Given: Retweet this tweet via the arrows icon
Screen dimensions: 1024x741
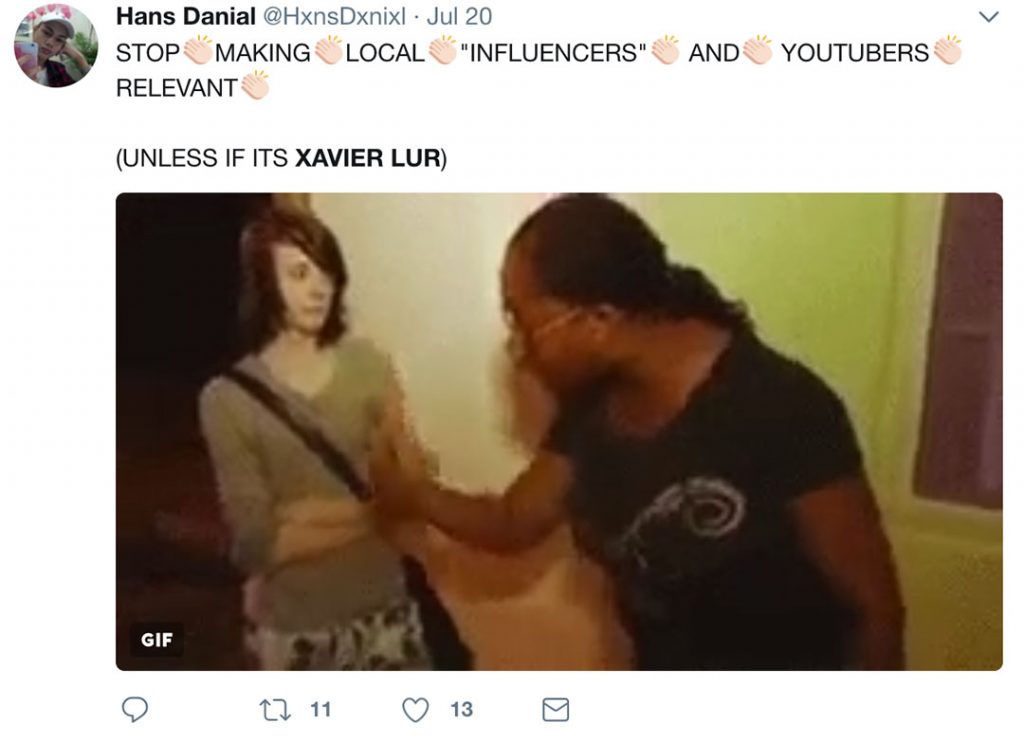Looking at the screenshot, I should 275,710.
